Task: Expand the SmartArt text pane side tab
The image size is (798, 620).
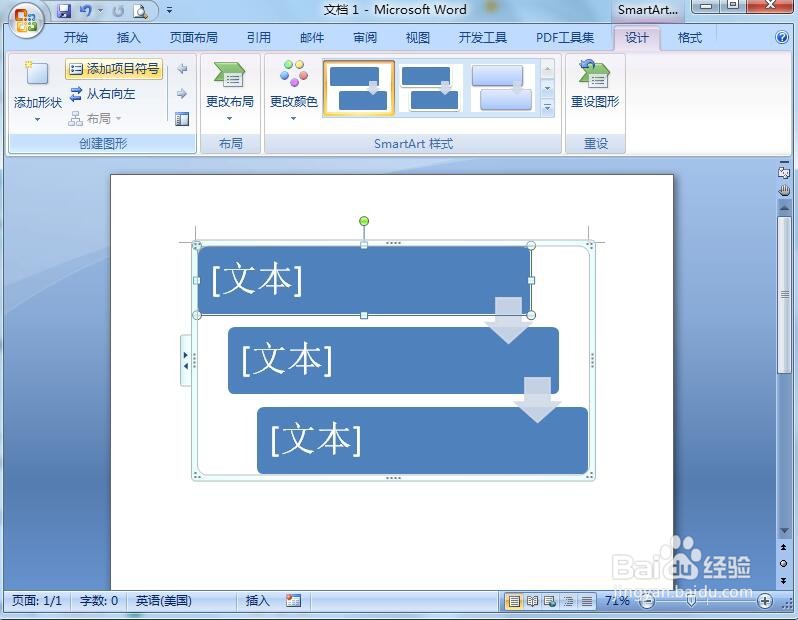Action: click(186, 360)
